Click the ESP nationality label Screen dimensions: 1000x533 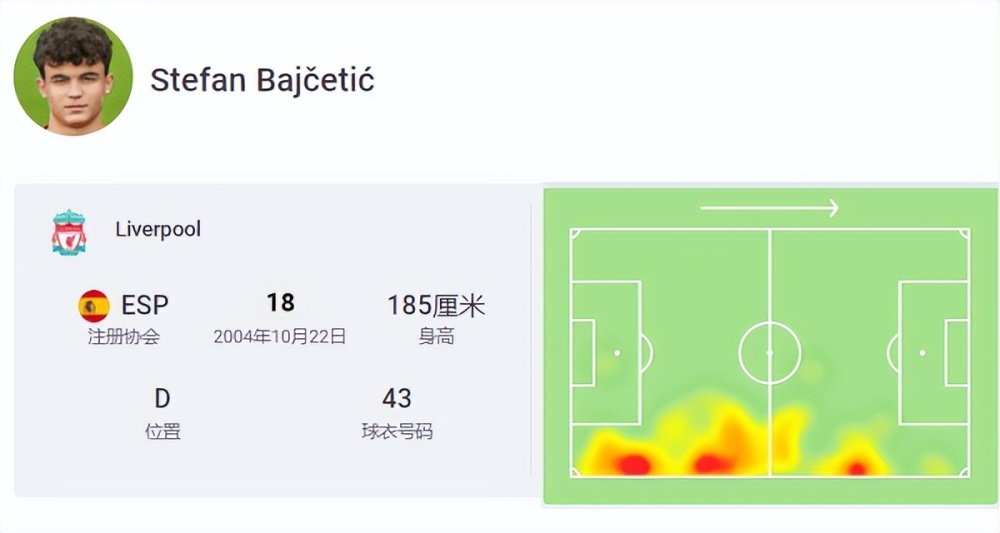click(145, 305)
